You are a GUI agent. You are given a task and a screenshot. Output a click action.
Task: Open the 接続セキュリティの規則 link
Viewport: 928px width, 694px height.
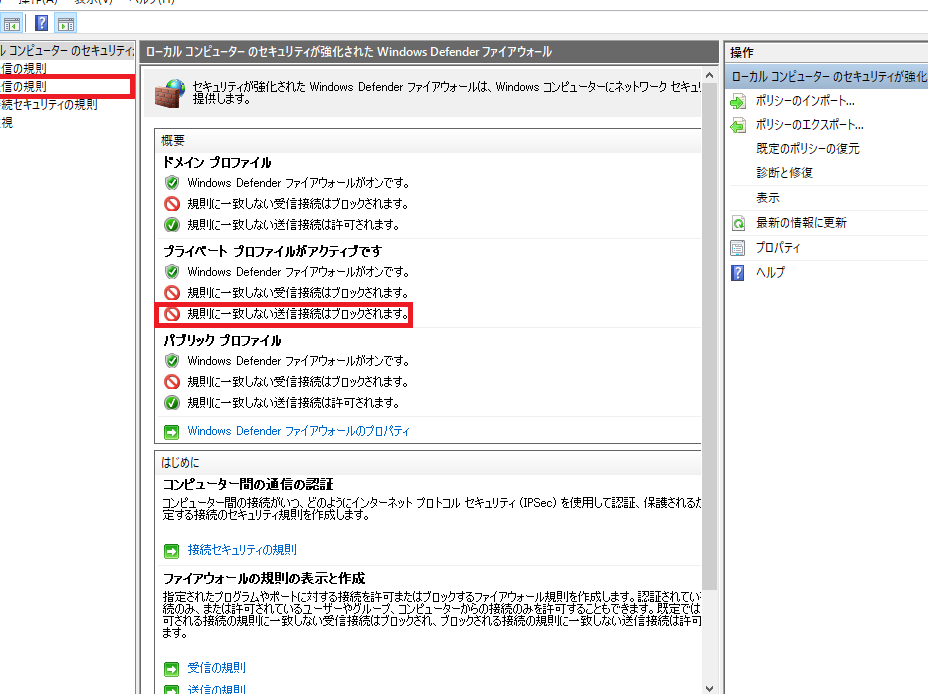[x=242, y=550]
